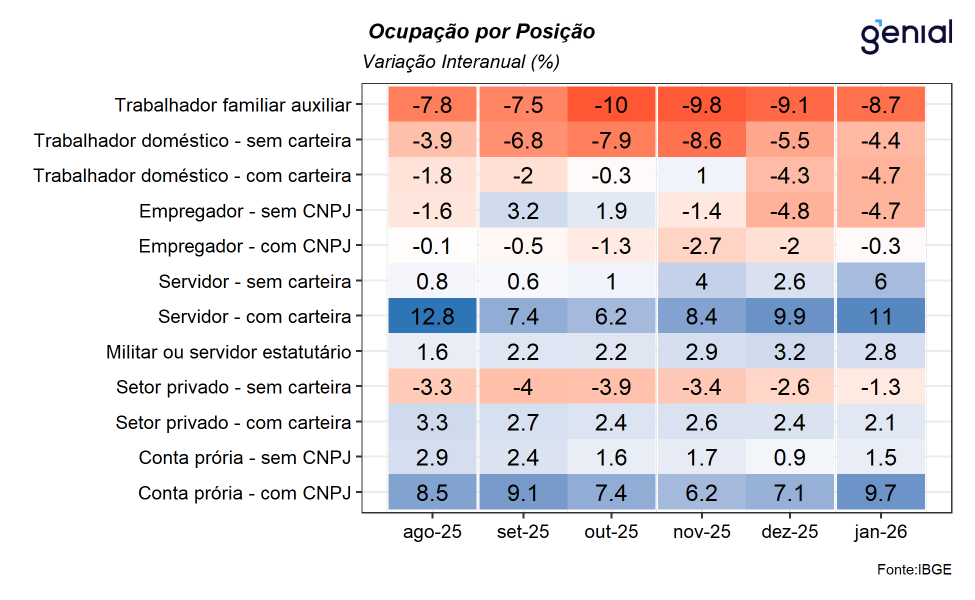Screen dimensions: 975x600
Task: Select the nov-25 column label
Action: click(x=701, y=533)
